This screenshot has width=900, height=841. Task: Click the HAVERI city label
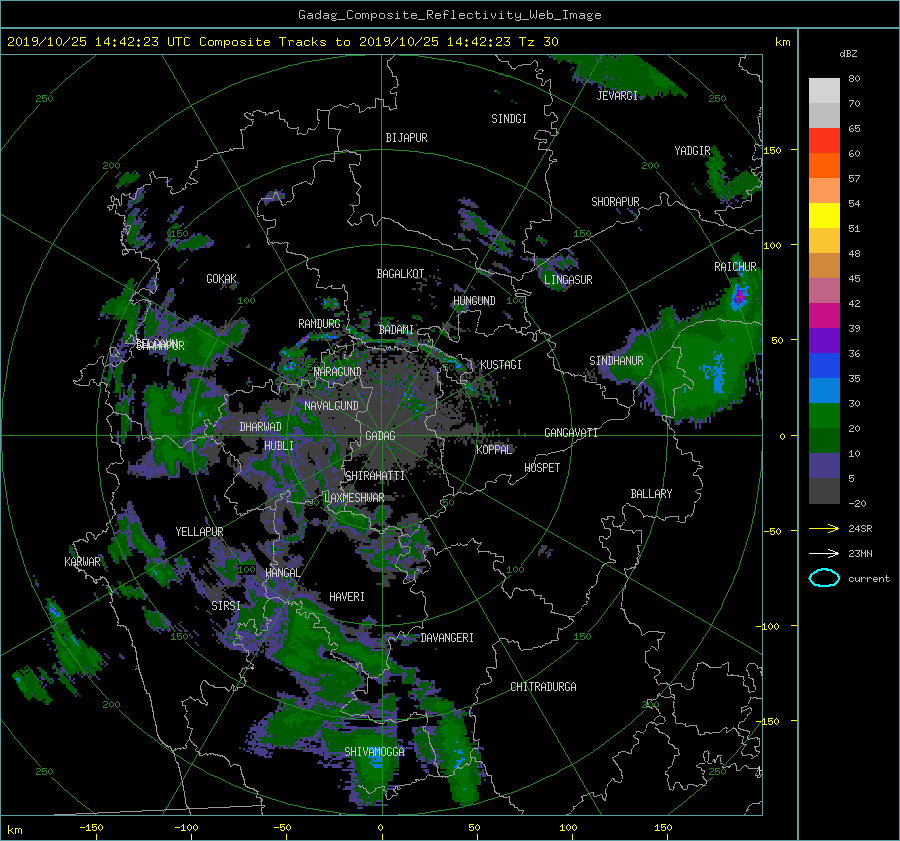pos(347,597)
